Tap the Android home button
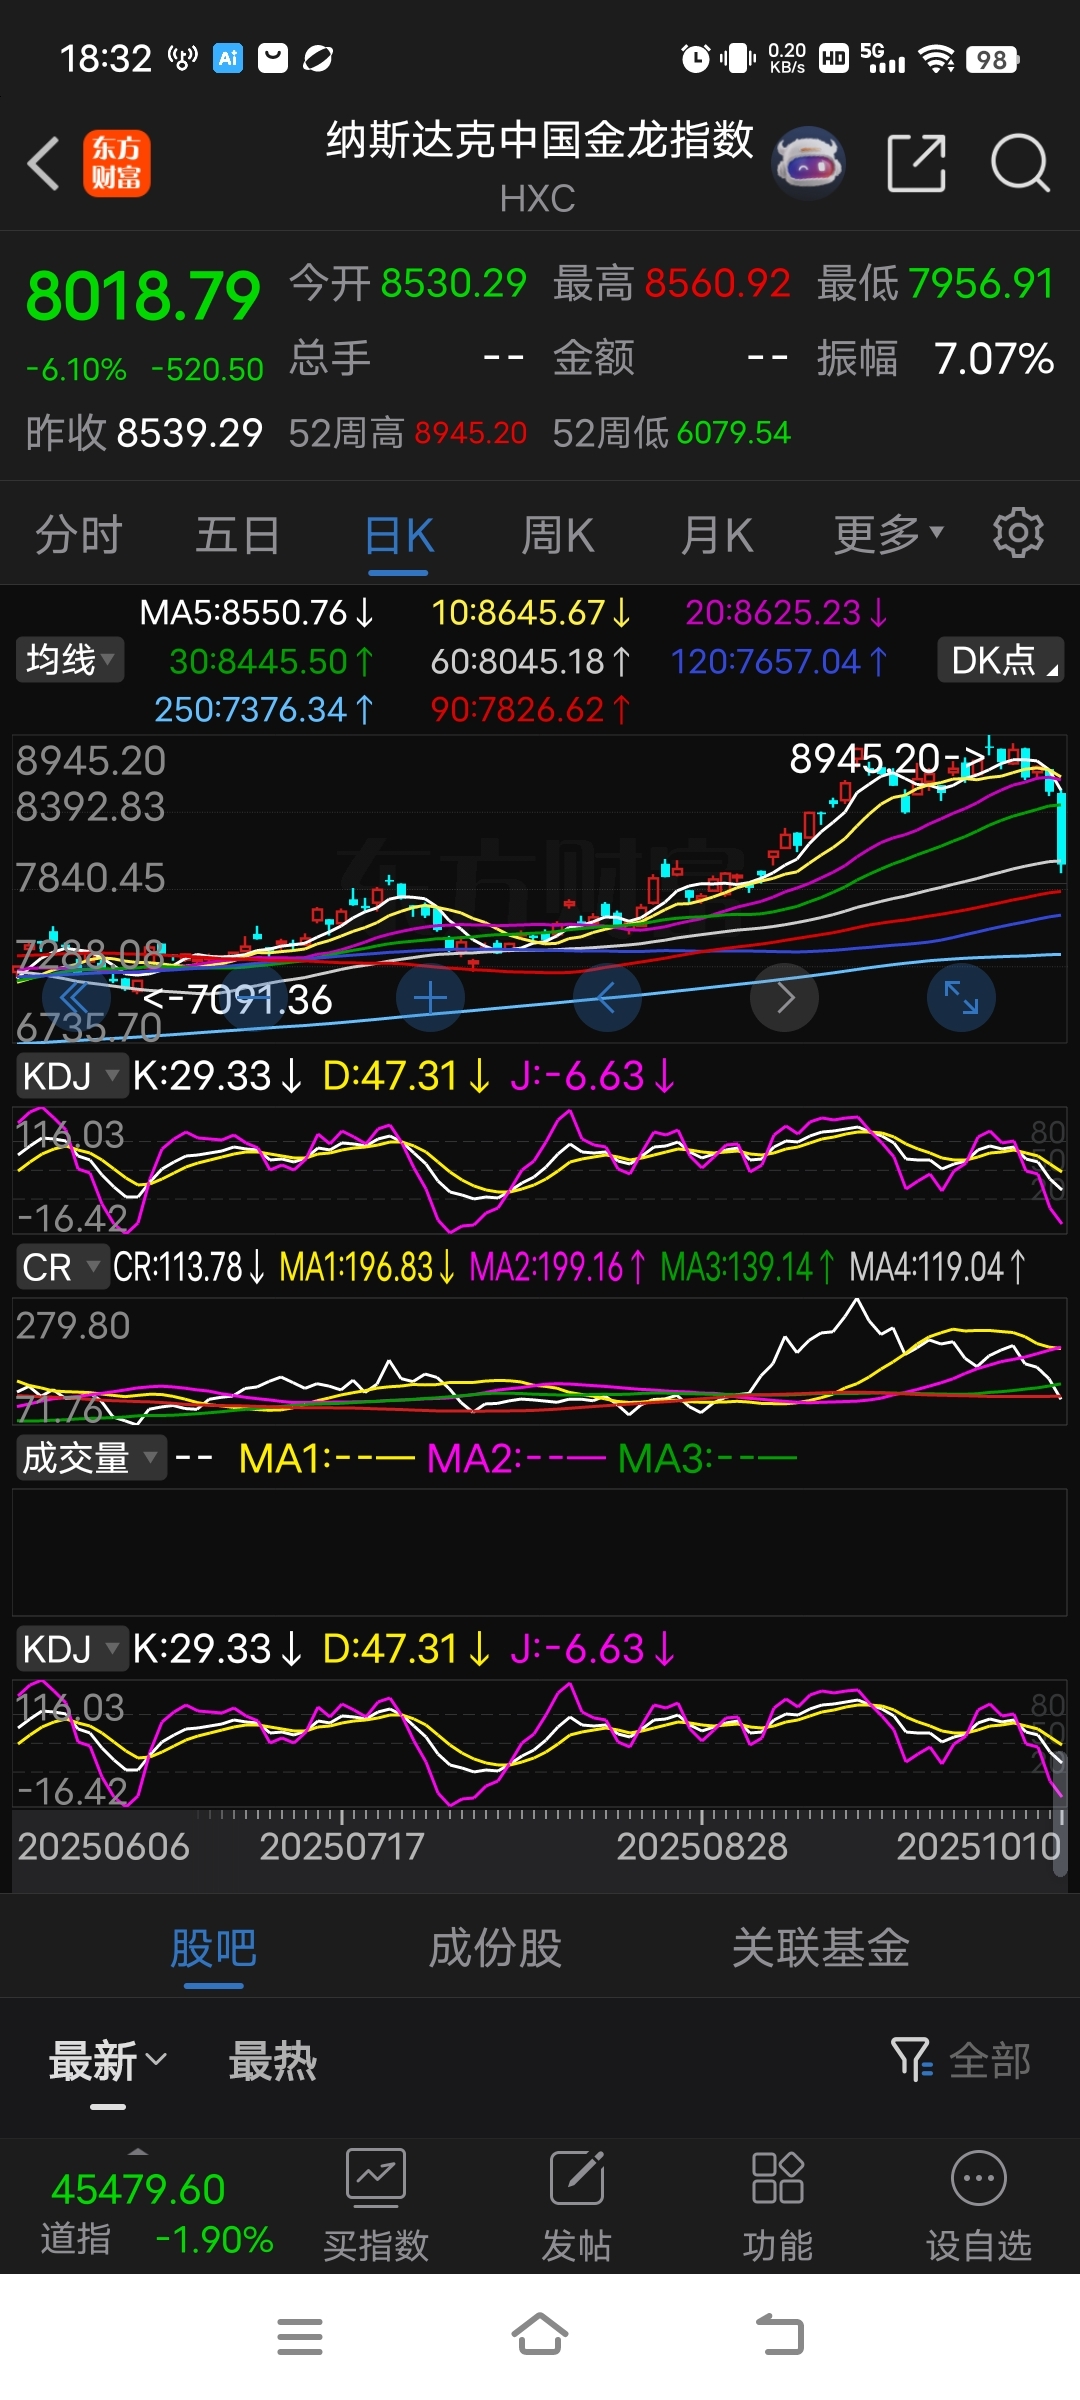The image size is (1080, 2400). [x=540, y=2334]
